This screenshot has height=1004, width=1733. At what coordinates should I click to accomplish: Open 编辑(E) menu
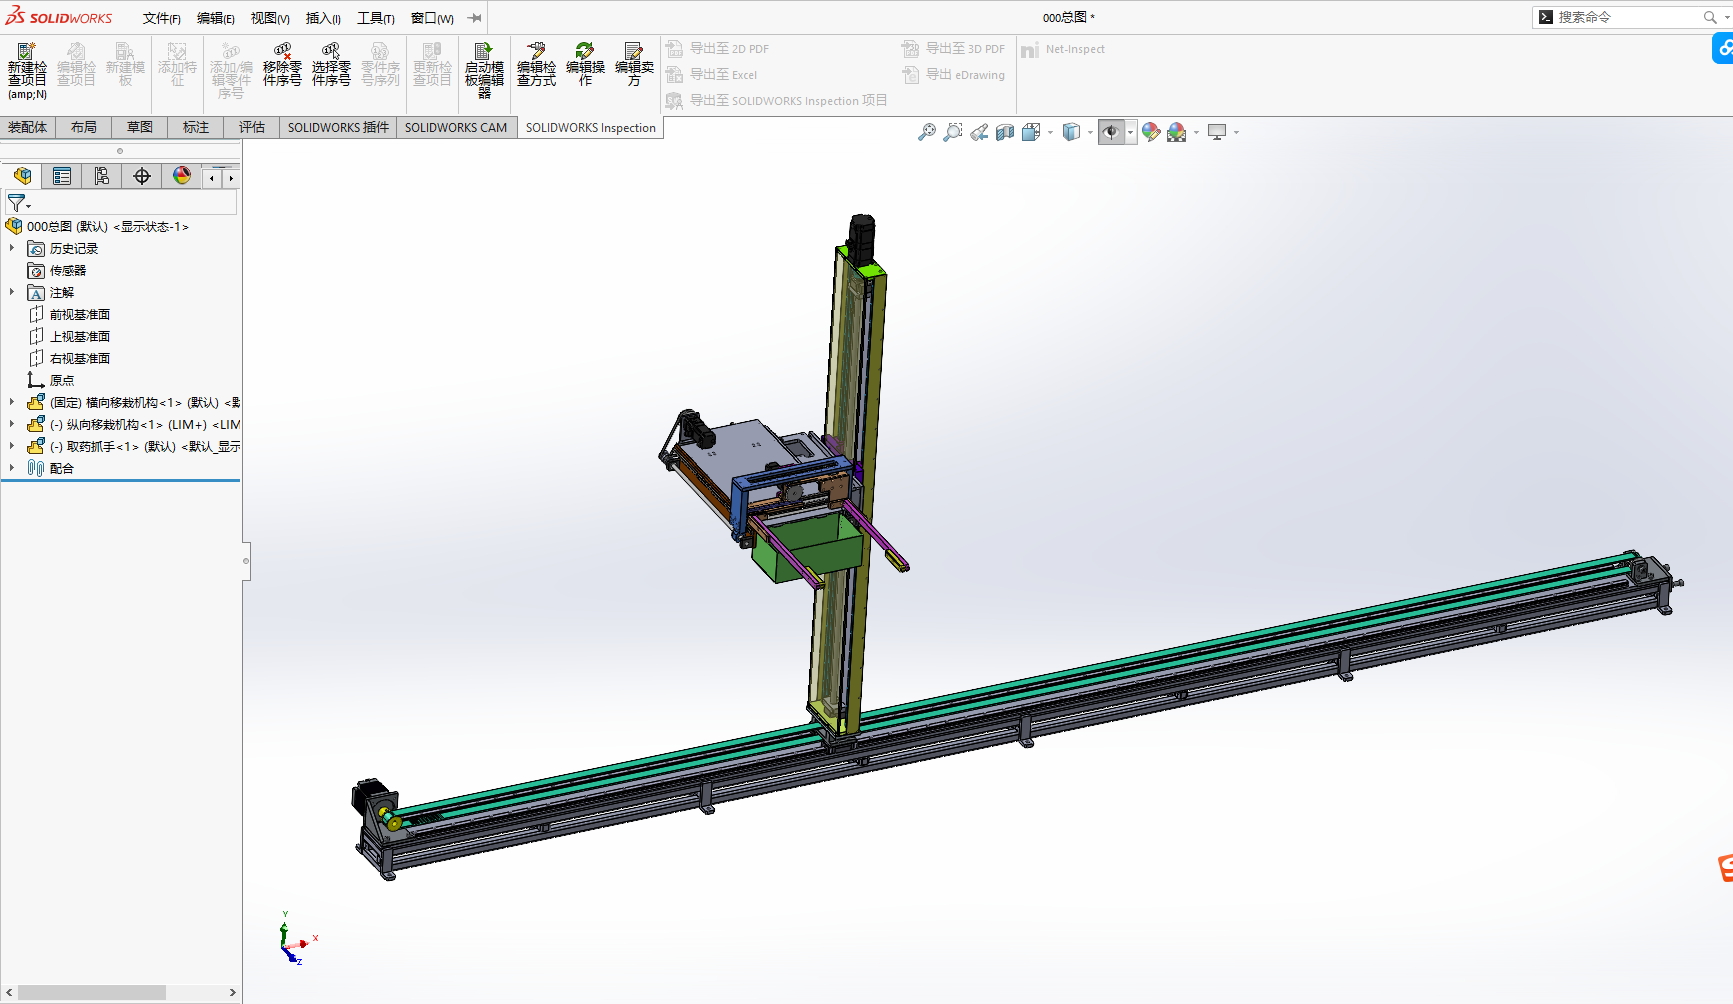pyautogui.click(x=216, y=18)
